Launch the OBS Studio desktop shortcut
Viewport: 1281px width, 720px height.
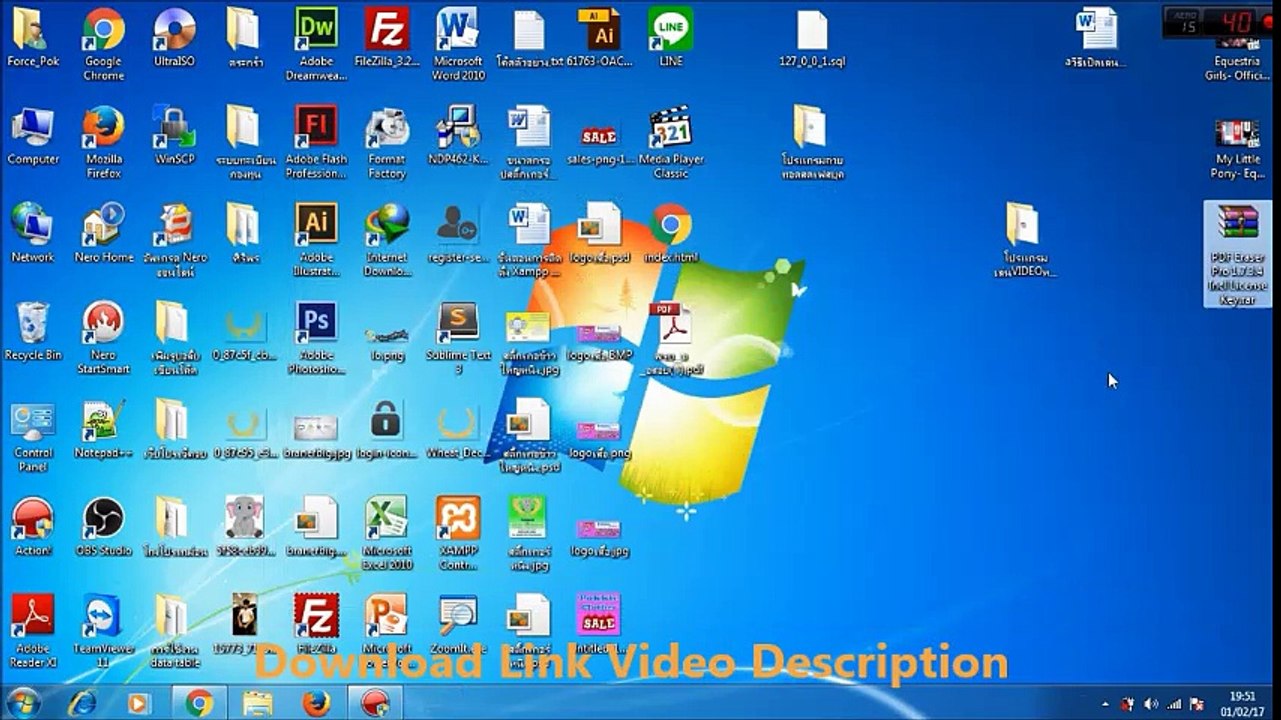(103, 528)
